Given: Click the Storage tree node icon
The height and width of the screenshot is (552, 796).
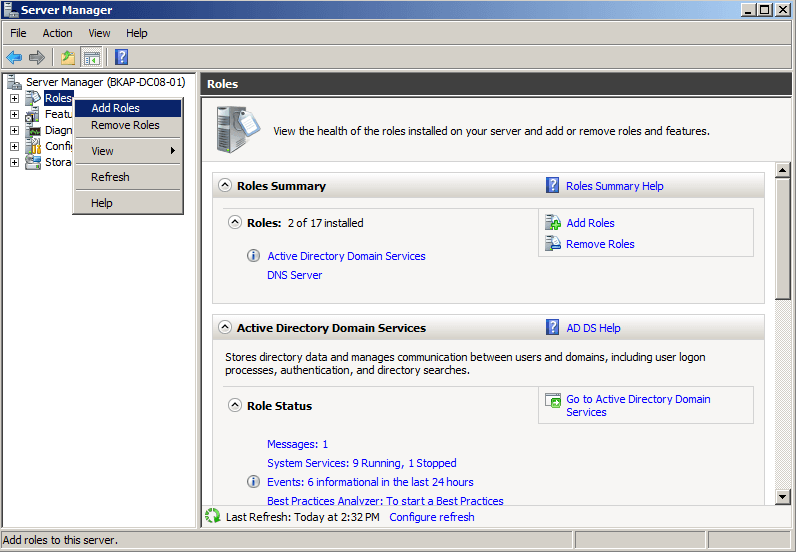Looking at the screenshot, I should (x=33, y=162).
